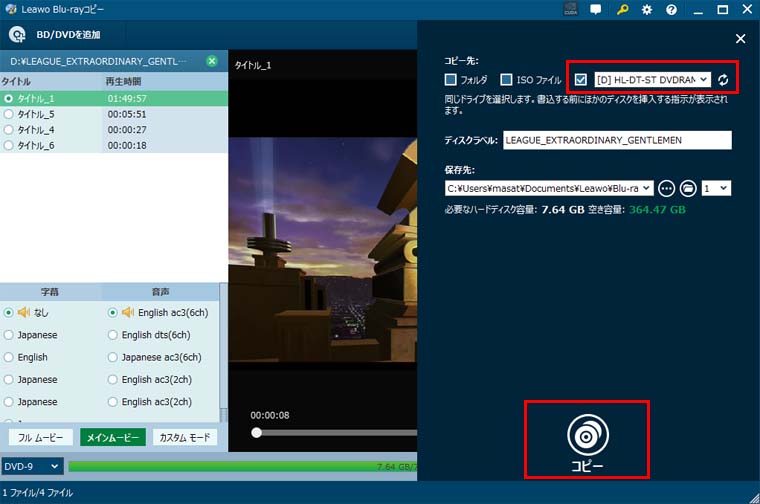
Task: Open the save destination folder icon
Action: coord(688,188)
